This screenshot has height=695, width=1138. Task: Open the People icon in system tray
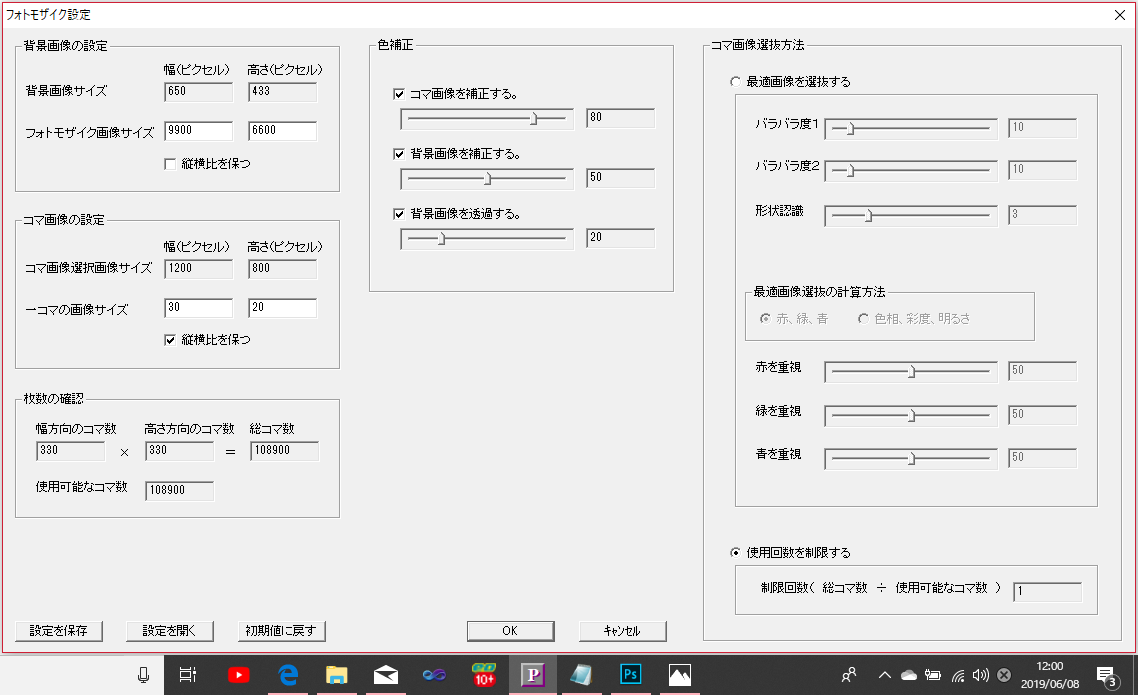click(848, 675)
